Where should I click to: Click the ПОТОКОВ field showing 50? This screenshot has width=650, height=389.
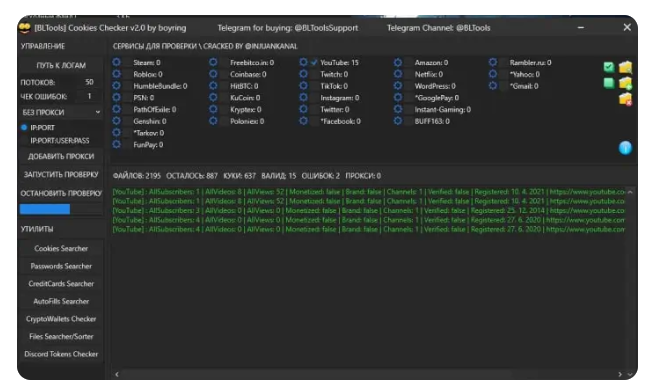tap(89, 82)
